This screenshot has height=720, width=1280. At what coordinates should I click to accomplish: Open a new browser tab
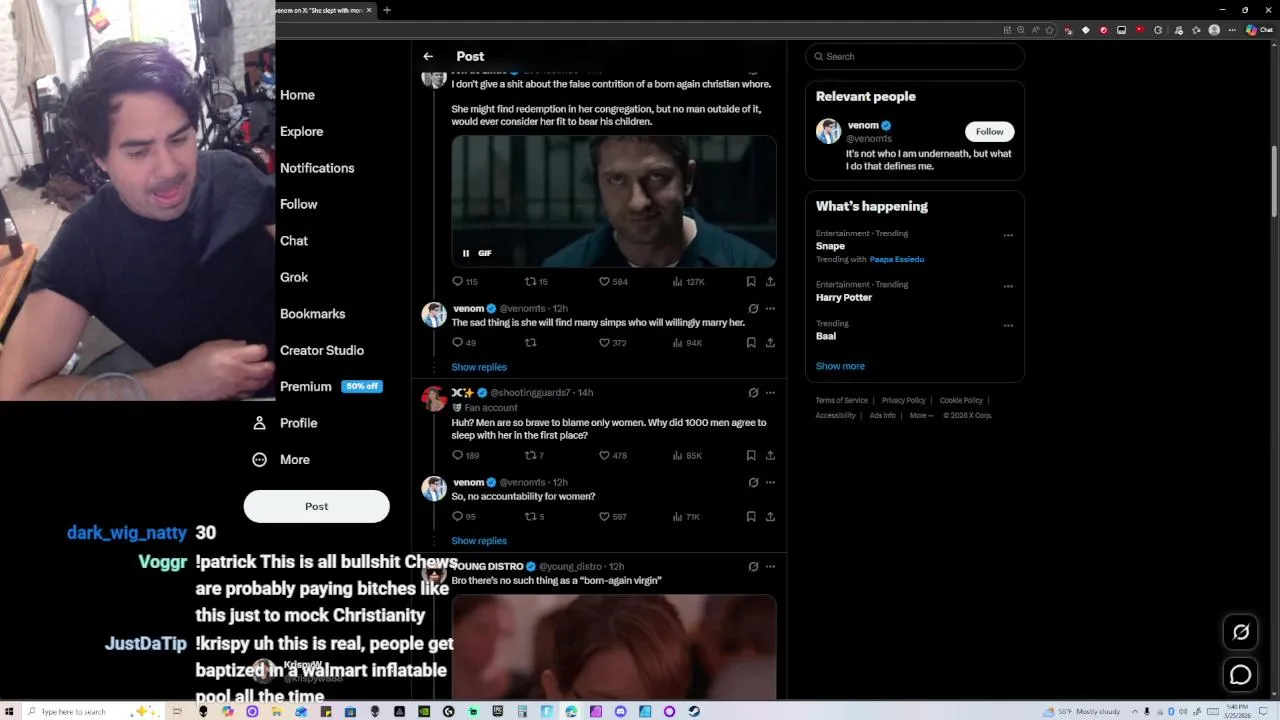387,10
